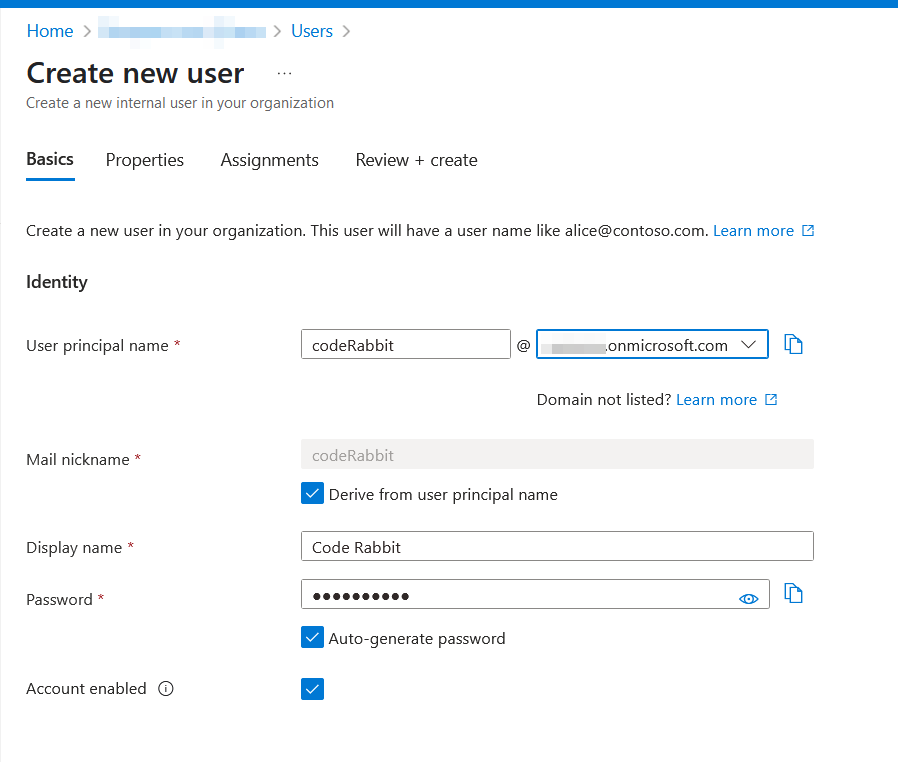Uncheck Derive from user principal name
This screenshot has height=762, width=898.
[x=312, y=493]
